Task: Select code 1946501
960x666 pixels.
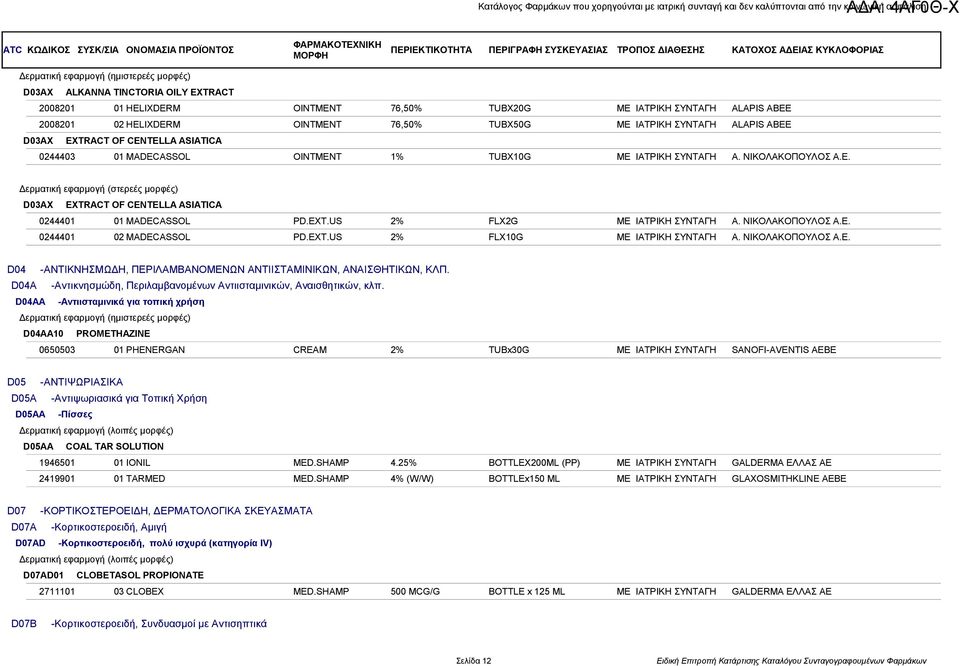Action: tap(57, 463)
